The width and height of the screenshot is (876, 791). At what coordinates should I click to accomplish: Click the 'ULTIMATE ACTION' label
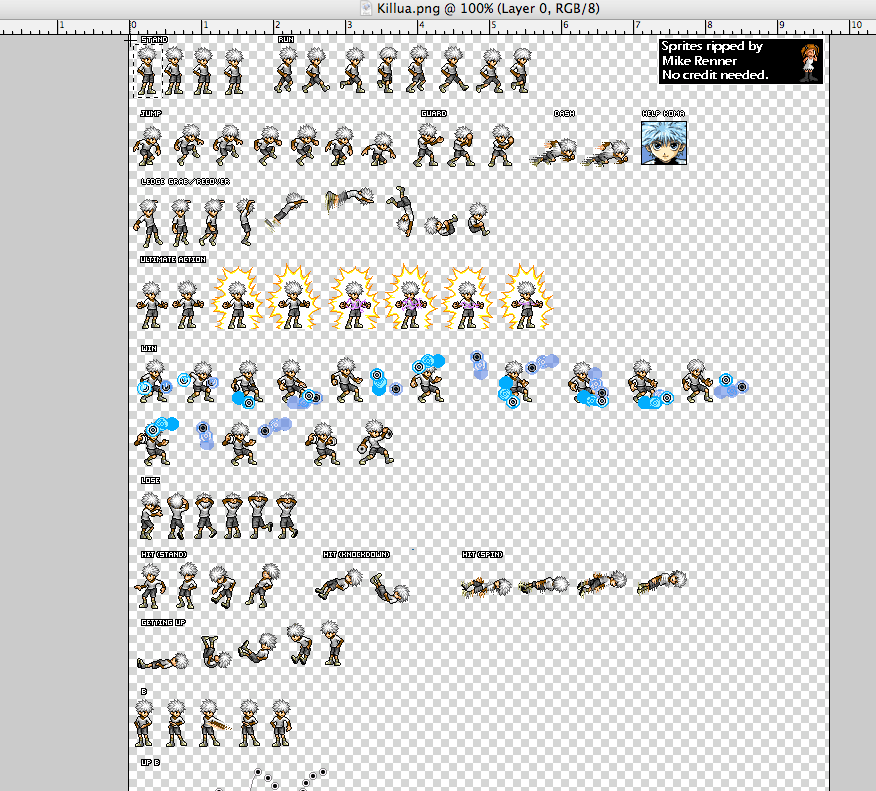173,260
